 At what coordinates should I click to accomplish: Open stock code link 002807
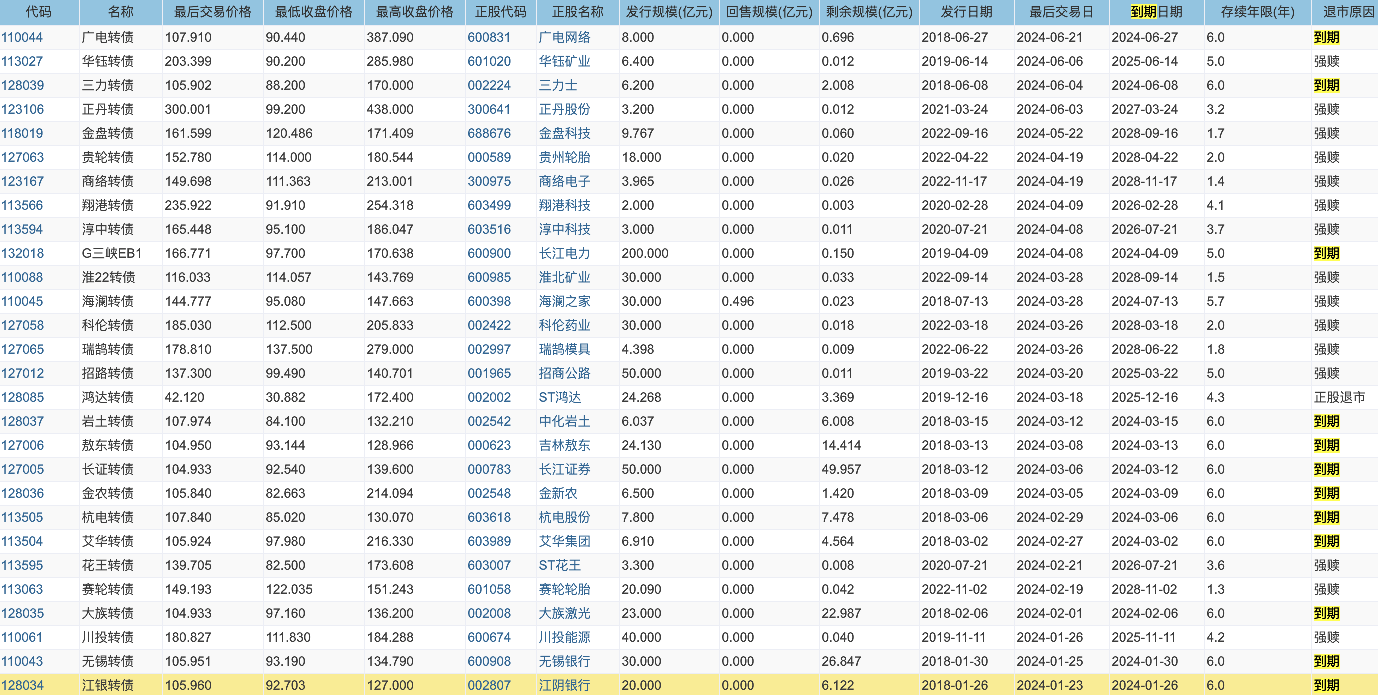tap(489, 685)
